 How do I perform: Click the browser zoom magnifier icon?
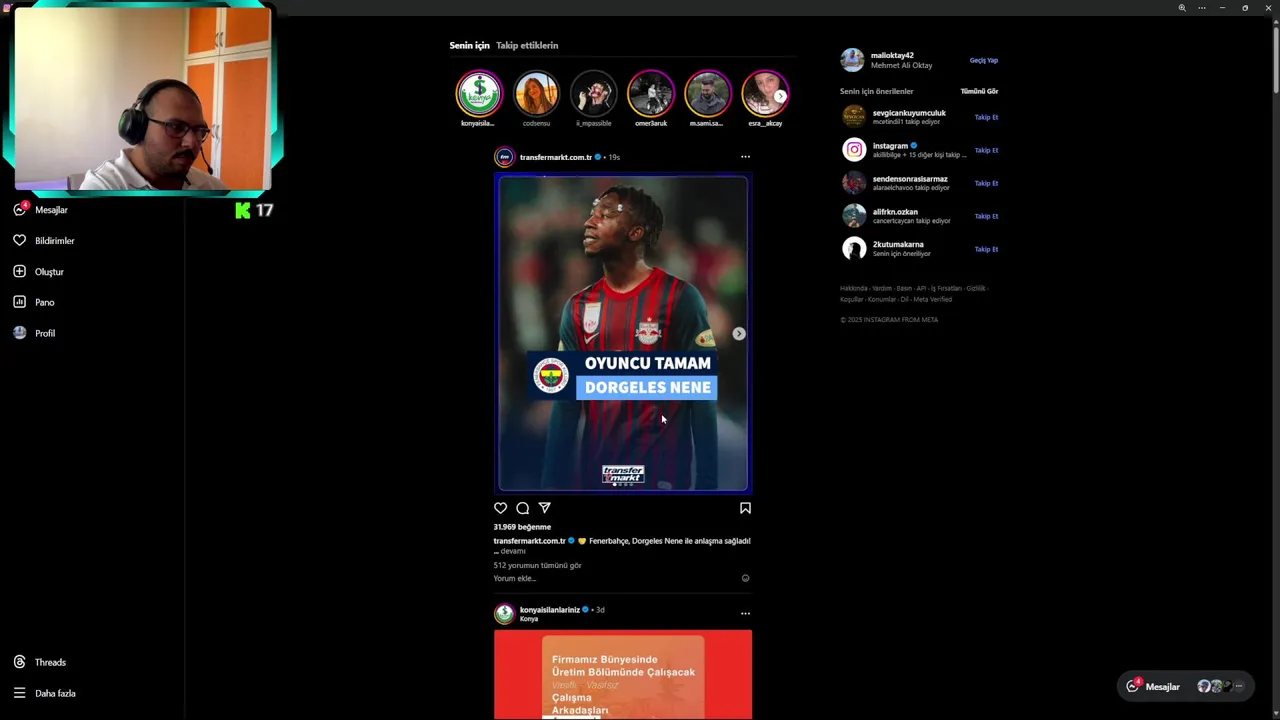[x=1182, y=8]
